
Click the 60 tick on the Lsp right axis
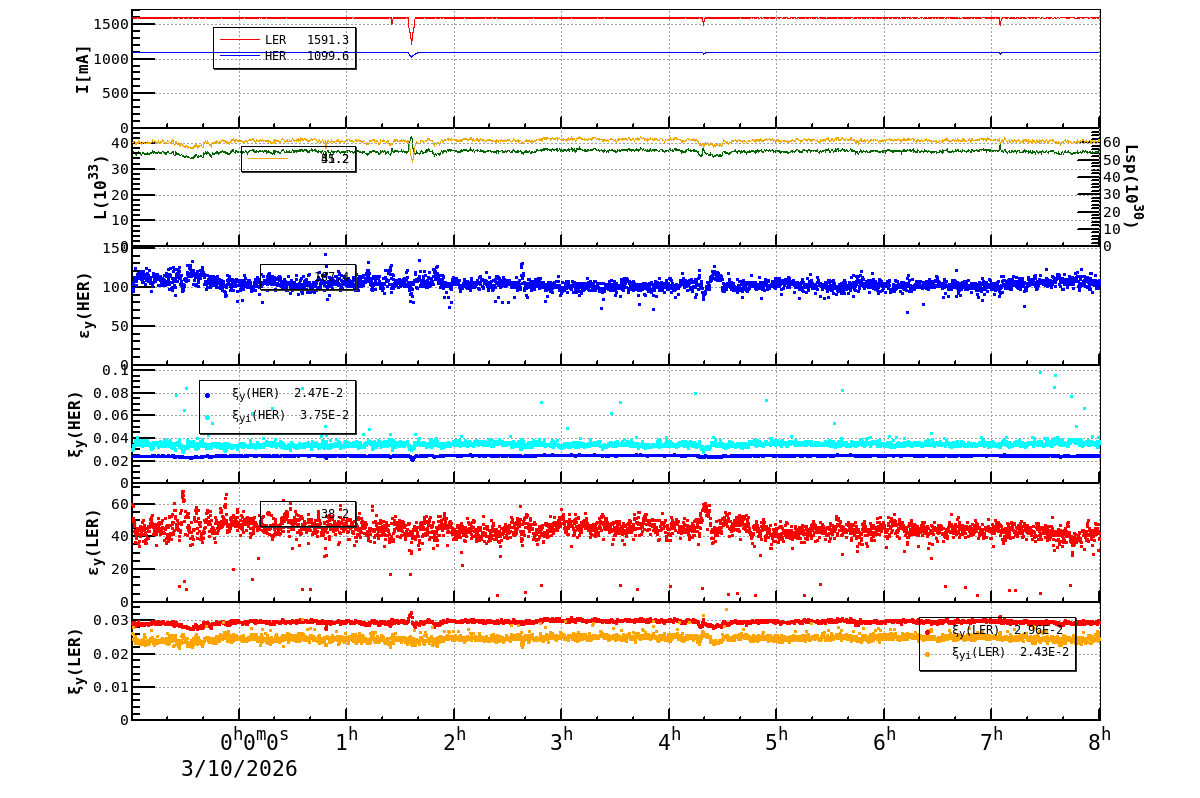click(x=1110, y=143)
